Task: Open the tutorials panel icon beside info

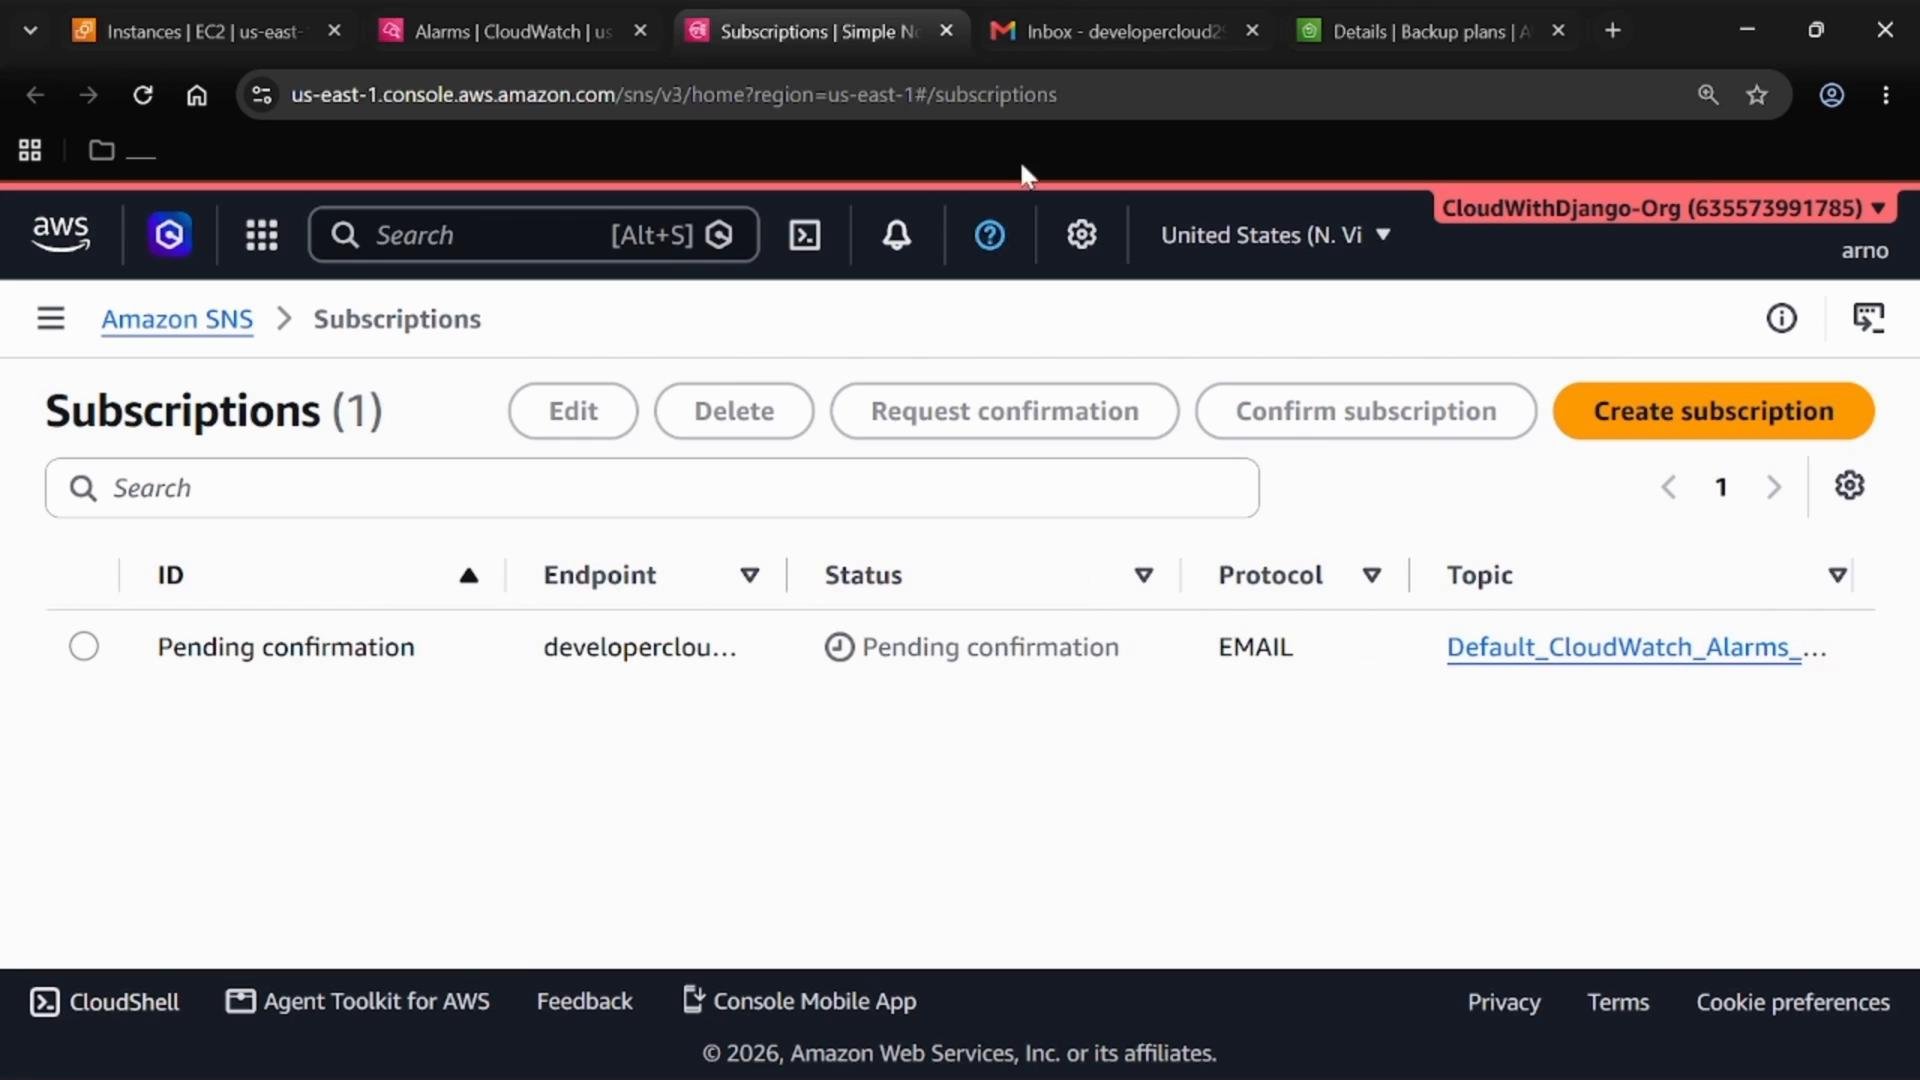Action: (1869, 318)
